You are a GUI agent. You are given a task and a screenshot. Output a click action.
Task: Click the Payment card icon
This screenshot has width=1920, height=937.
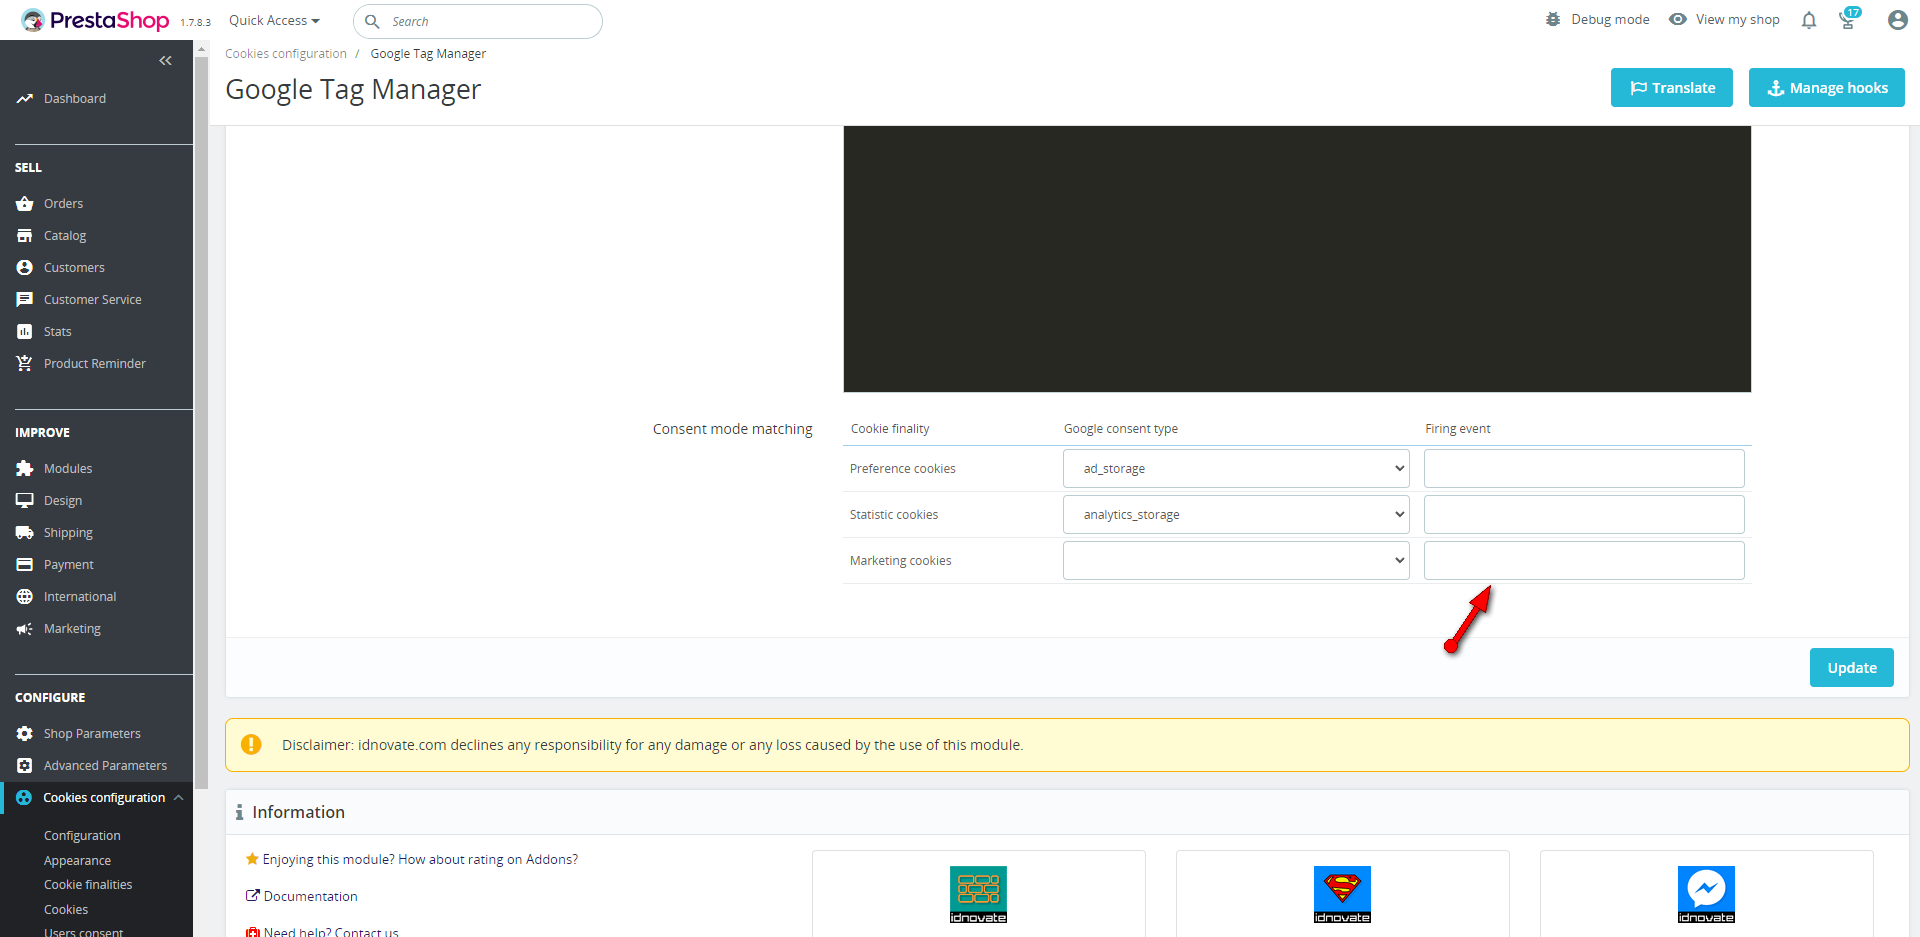(25, 565)
